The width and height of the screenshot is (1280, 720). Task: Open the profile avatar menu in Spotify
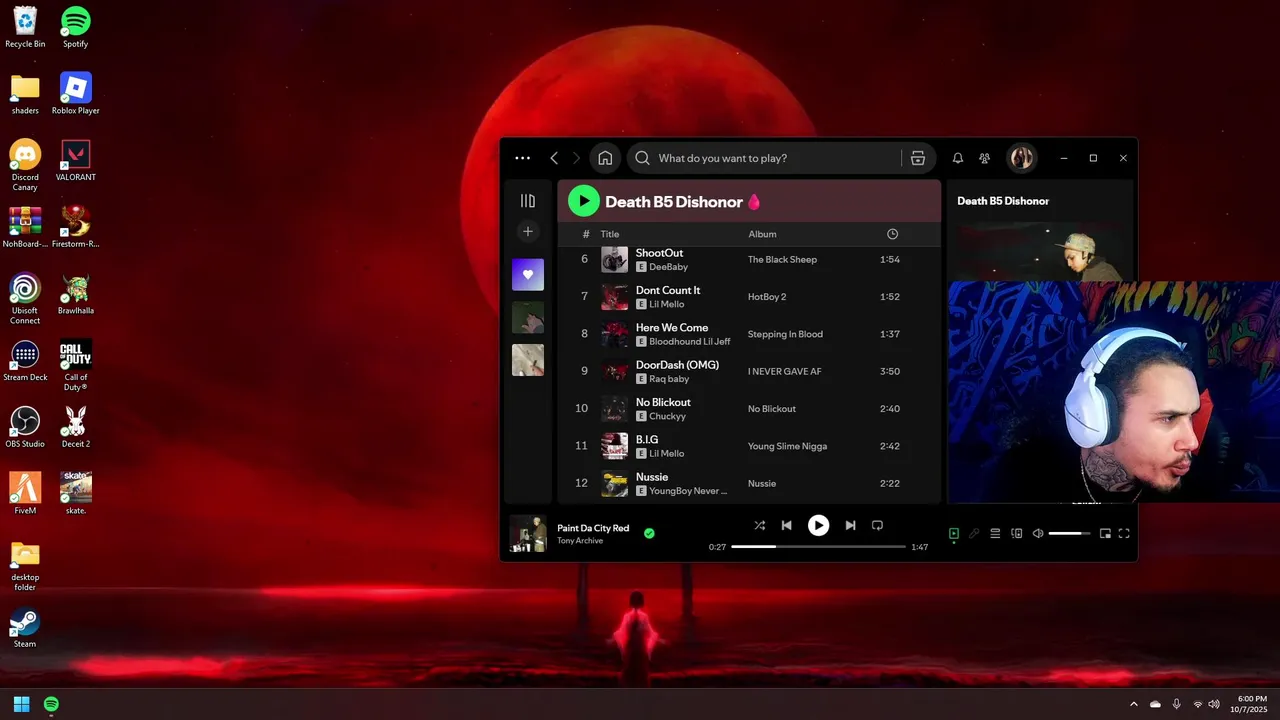1021,158
